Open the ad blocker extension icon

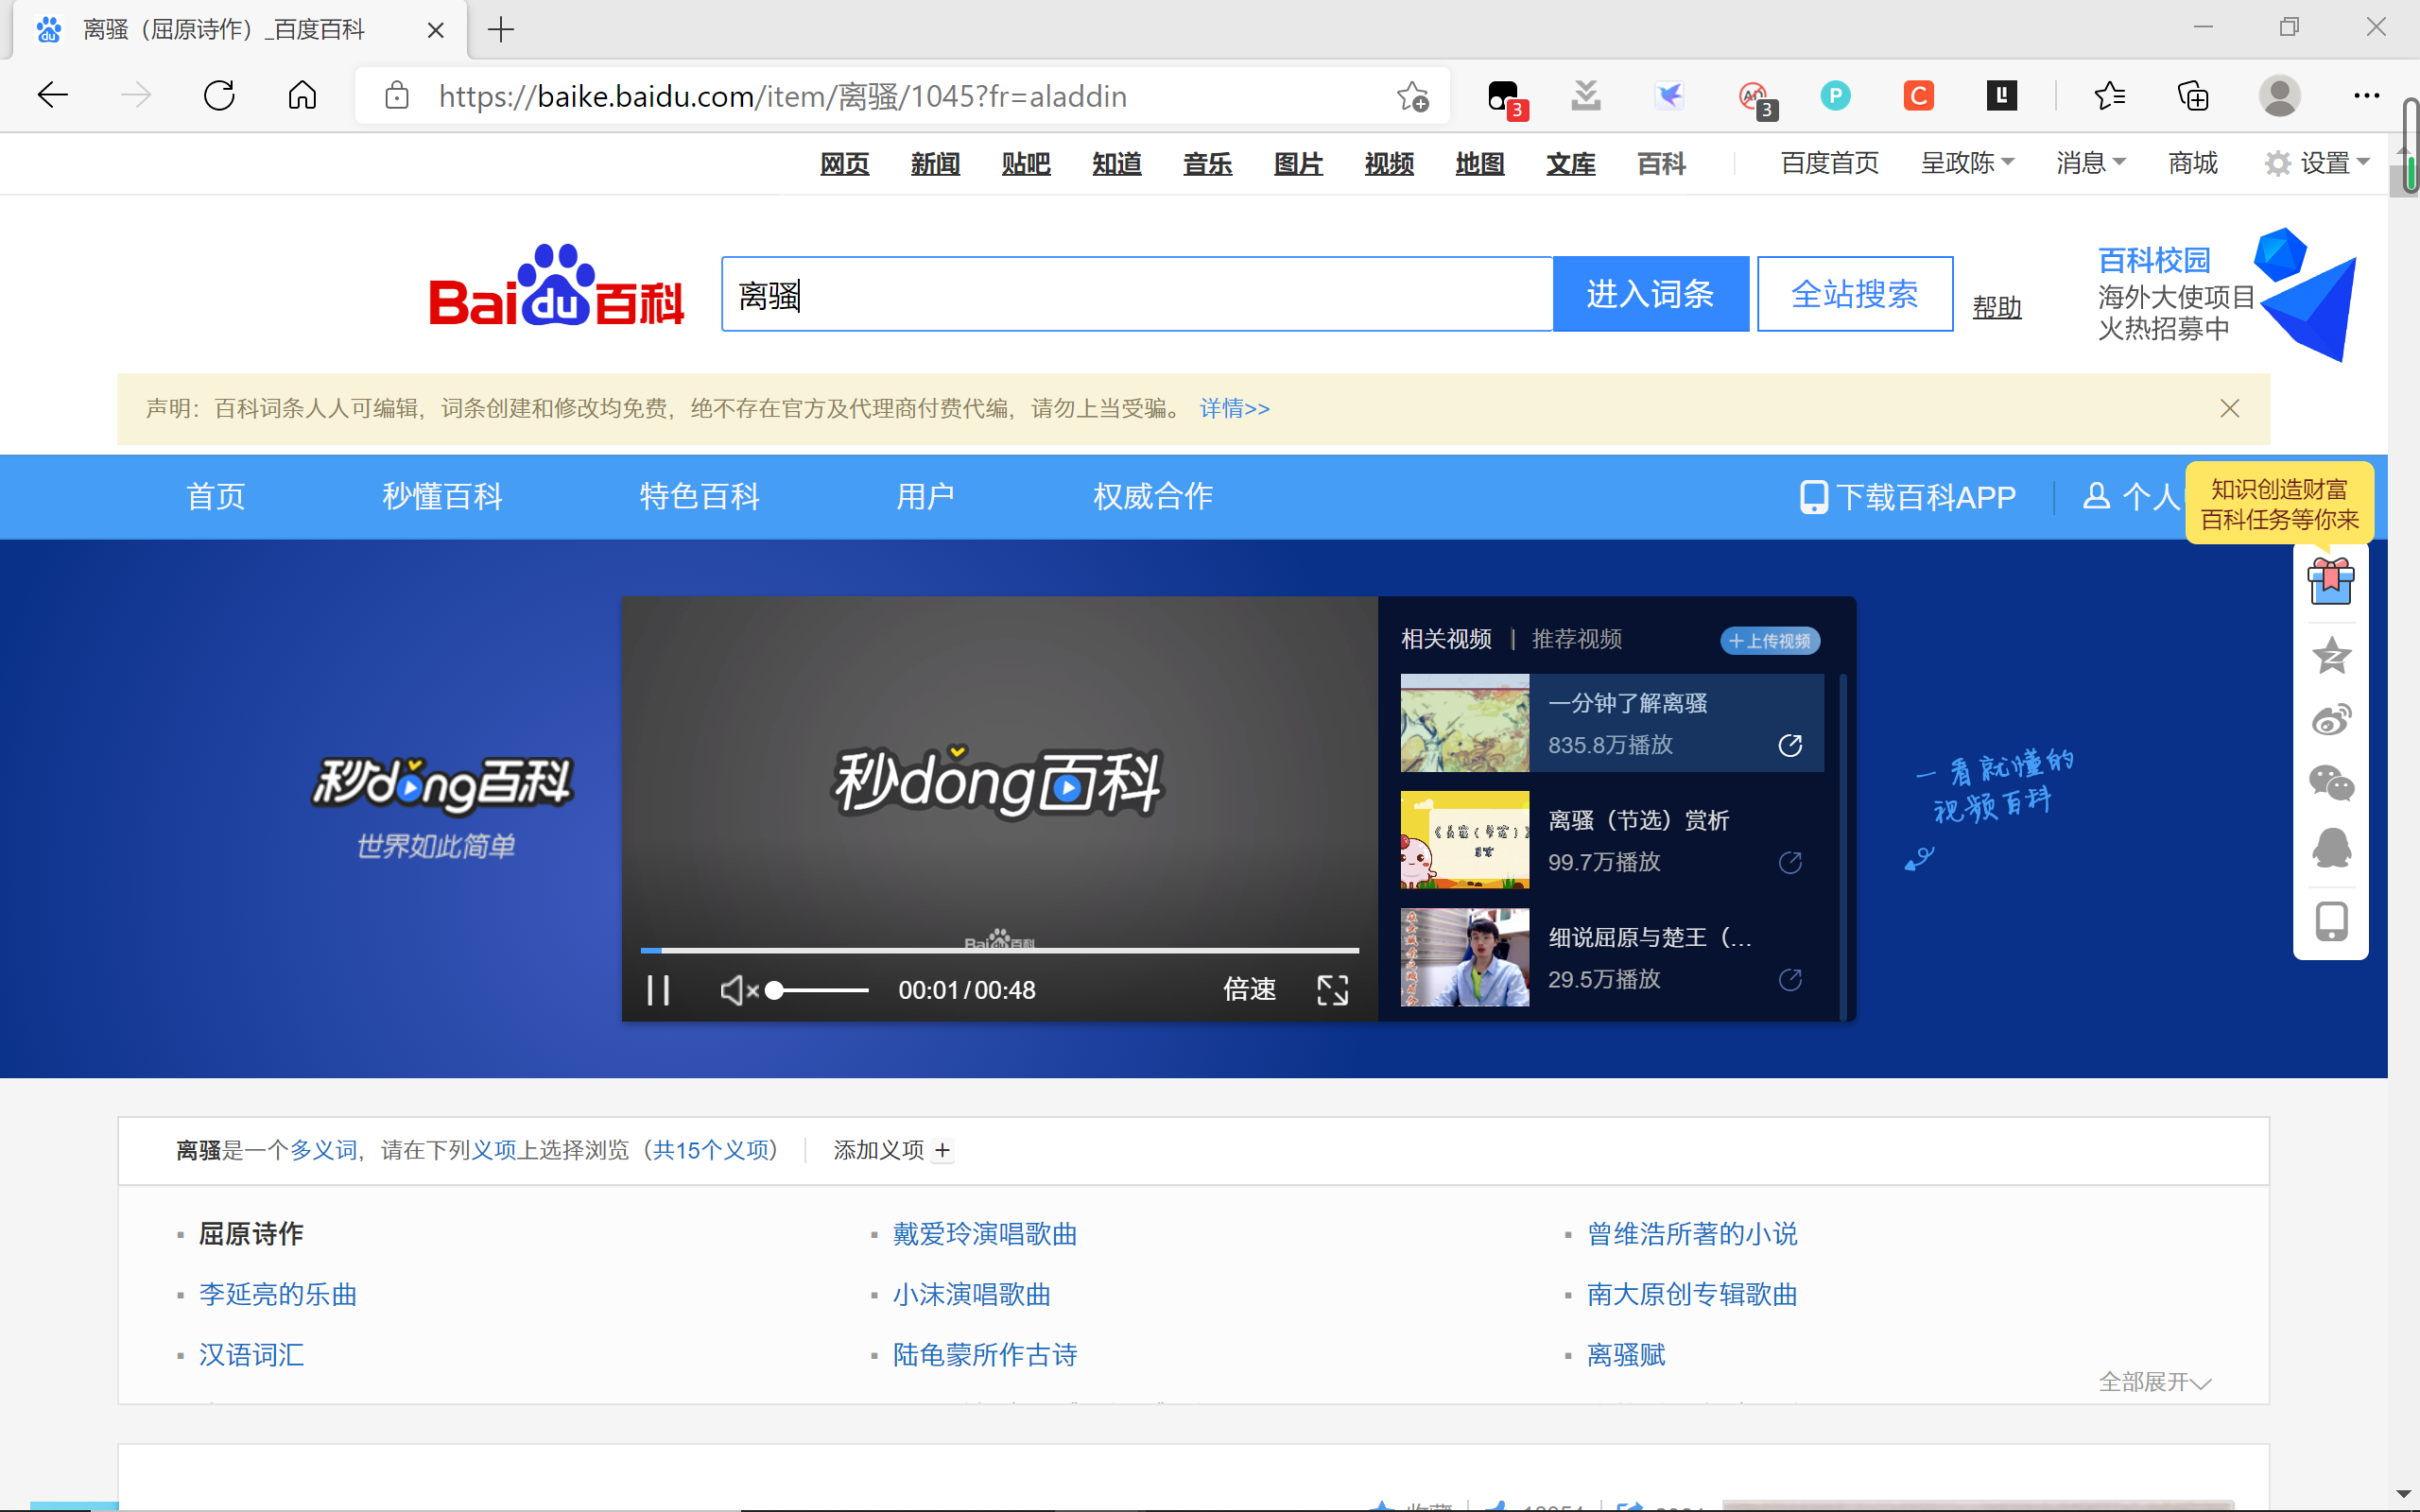point(1753,95)
